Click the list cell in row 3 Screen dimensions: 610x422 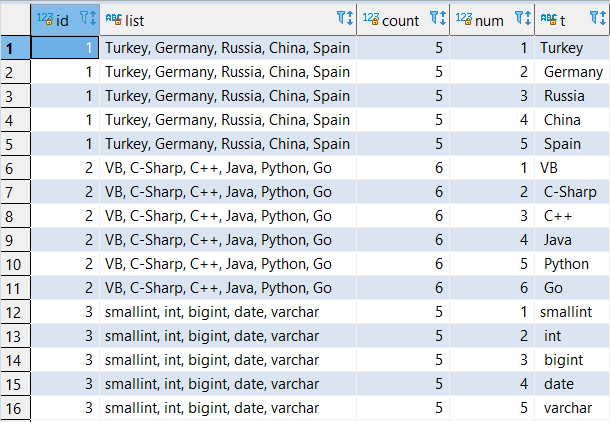click(228, 96)
